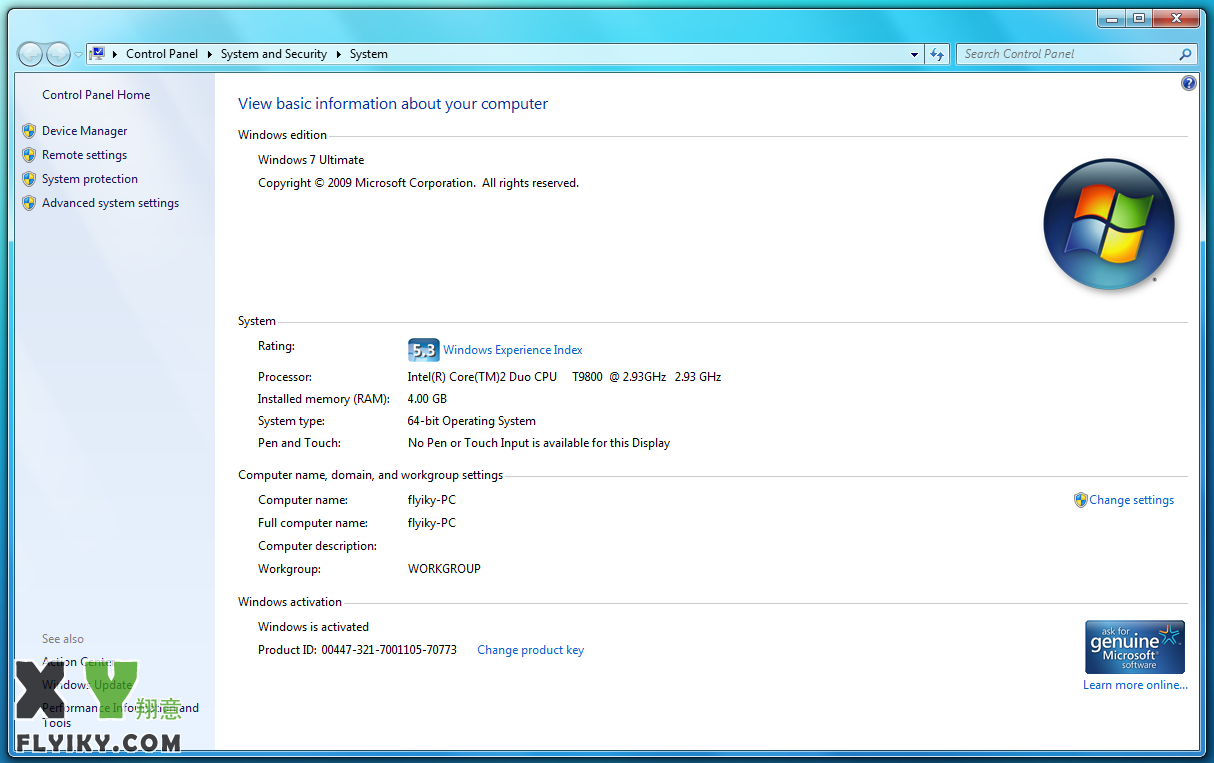Viewport: 1214px width, 763px height.
Task: Open the address bar history dropdown
Action: point(915,55)
